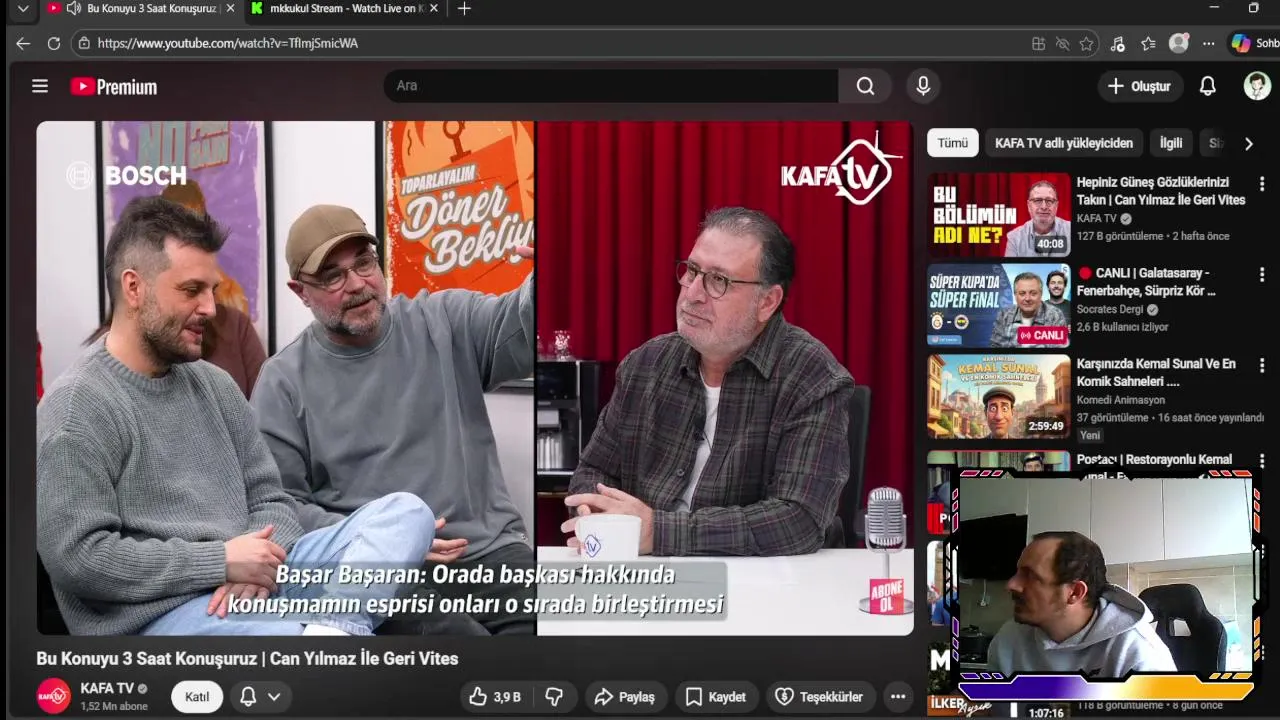This screenshot has height=720, width=1280.
Task: Open Socrates Dergi channel name
Action: click(1109, 309)
